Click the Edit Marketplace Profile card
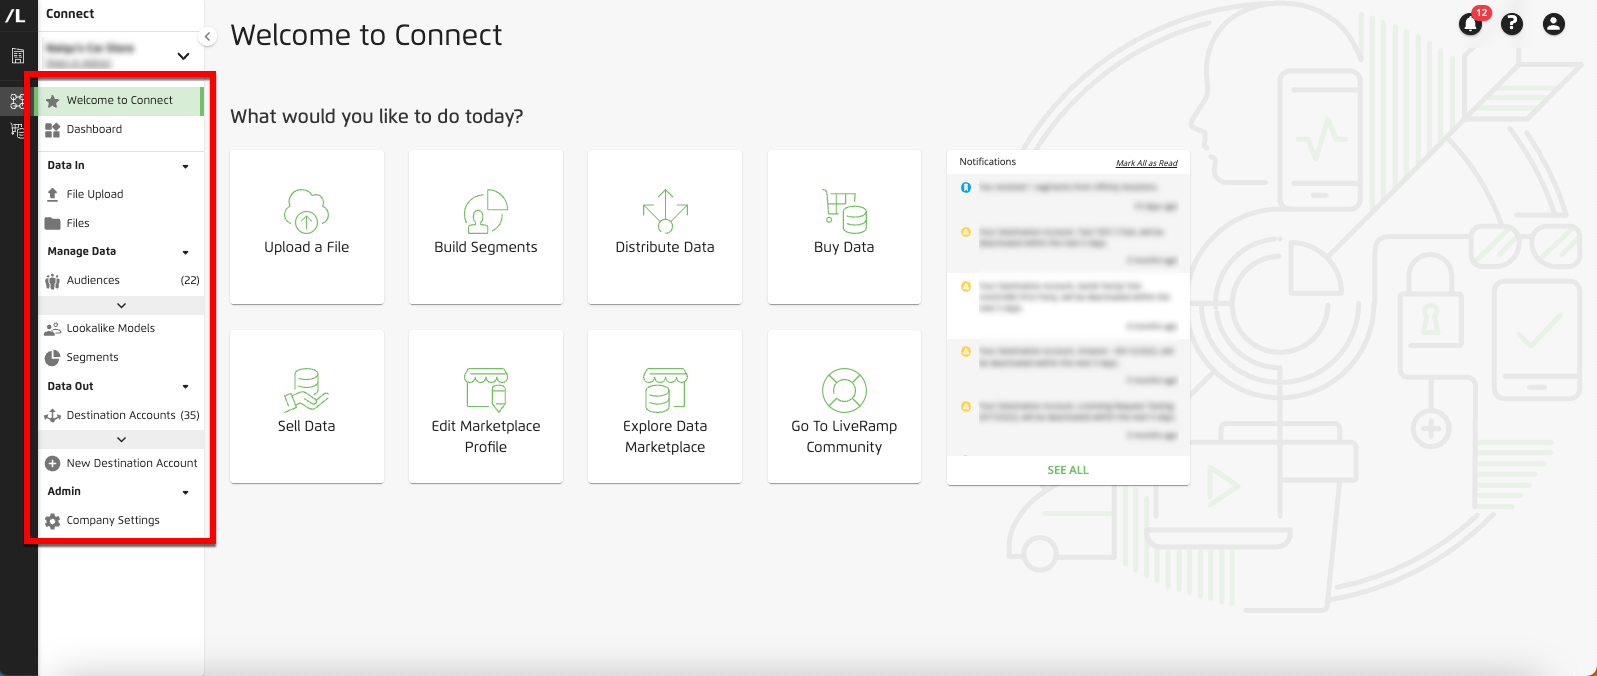The height and width of the screenshot is (676, 1597). pyautogui.click(x=486, y=407)
